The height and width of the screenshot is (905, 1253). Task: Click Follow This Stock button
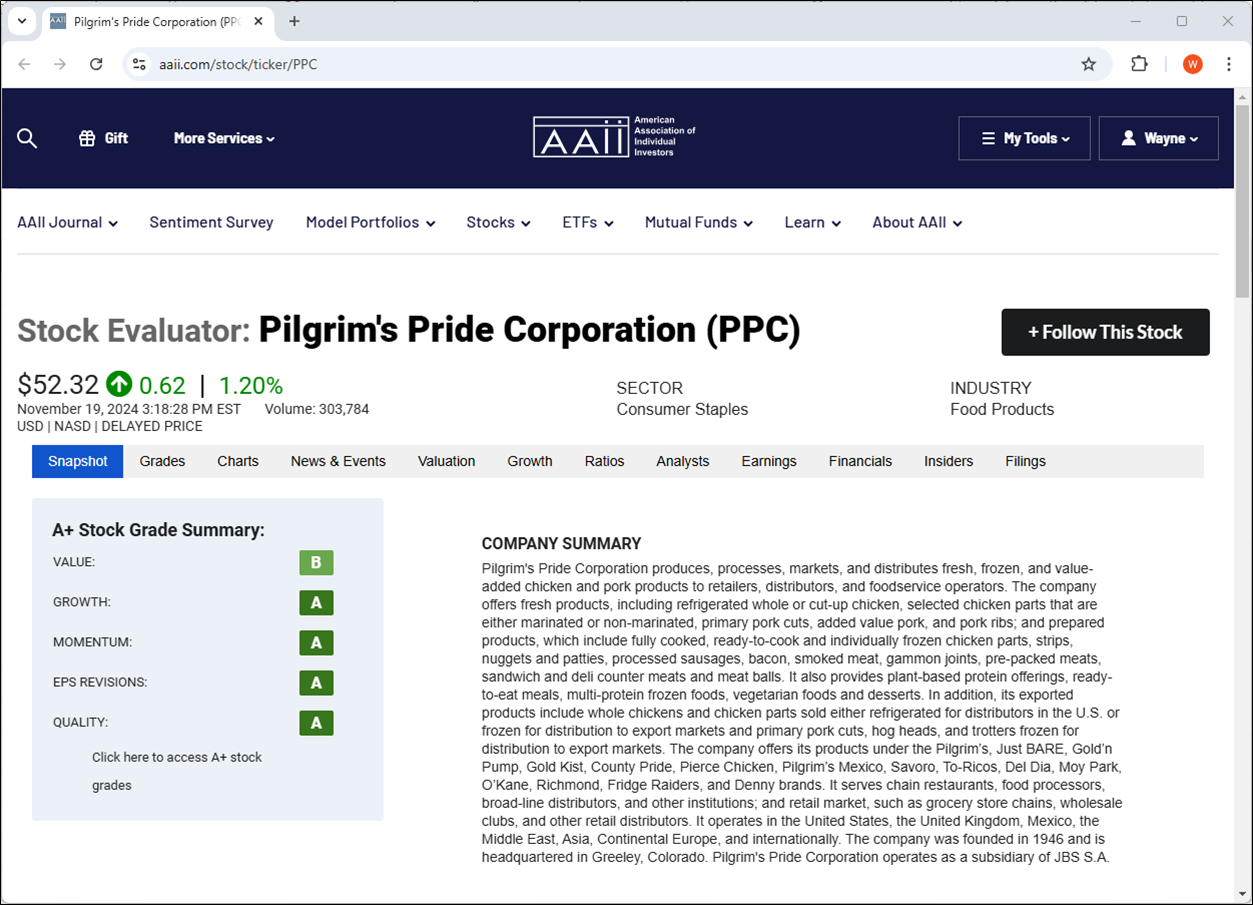[x=1105, y=332]
